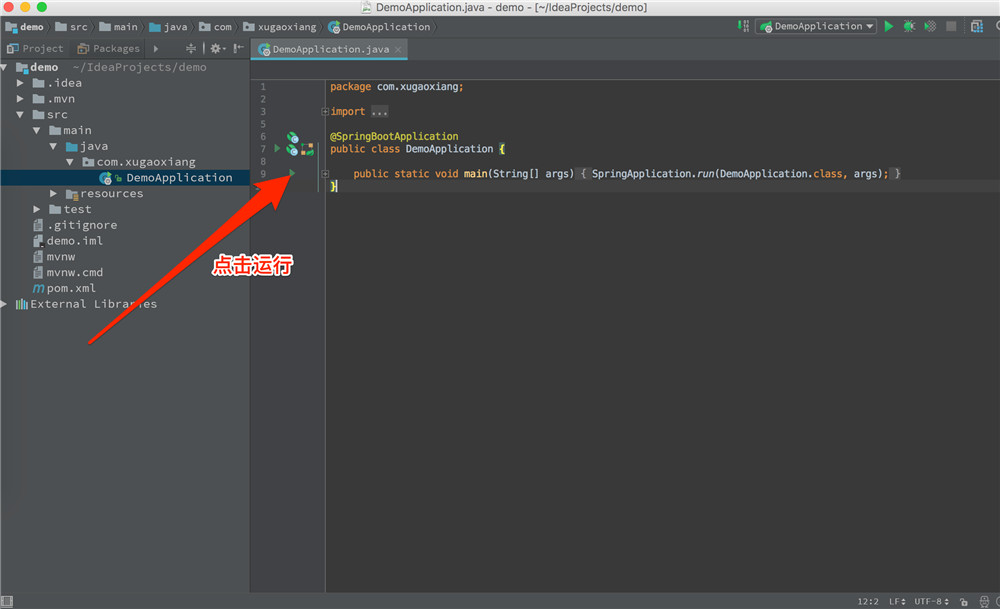Run with coverage icon in toolbar
Image resolution: width=1000 pixels, height=609 pixels.
point(930,26)
